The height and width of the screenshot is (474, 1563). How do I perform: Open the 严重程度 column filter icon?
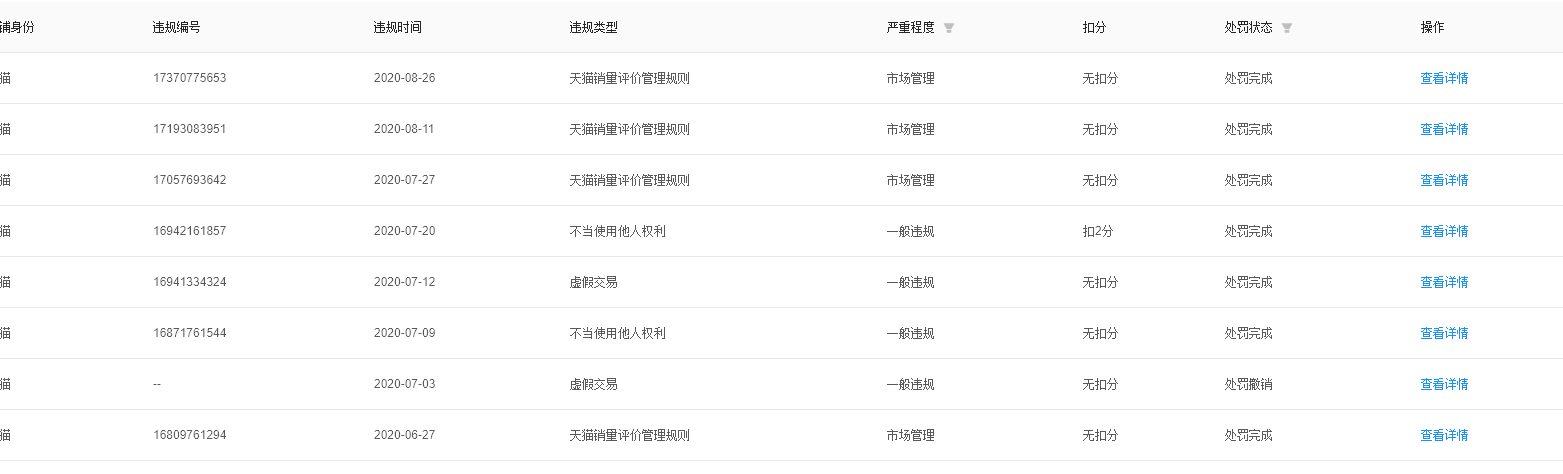click(x=949, y=28)
